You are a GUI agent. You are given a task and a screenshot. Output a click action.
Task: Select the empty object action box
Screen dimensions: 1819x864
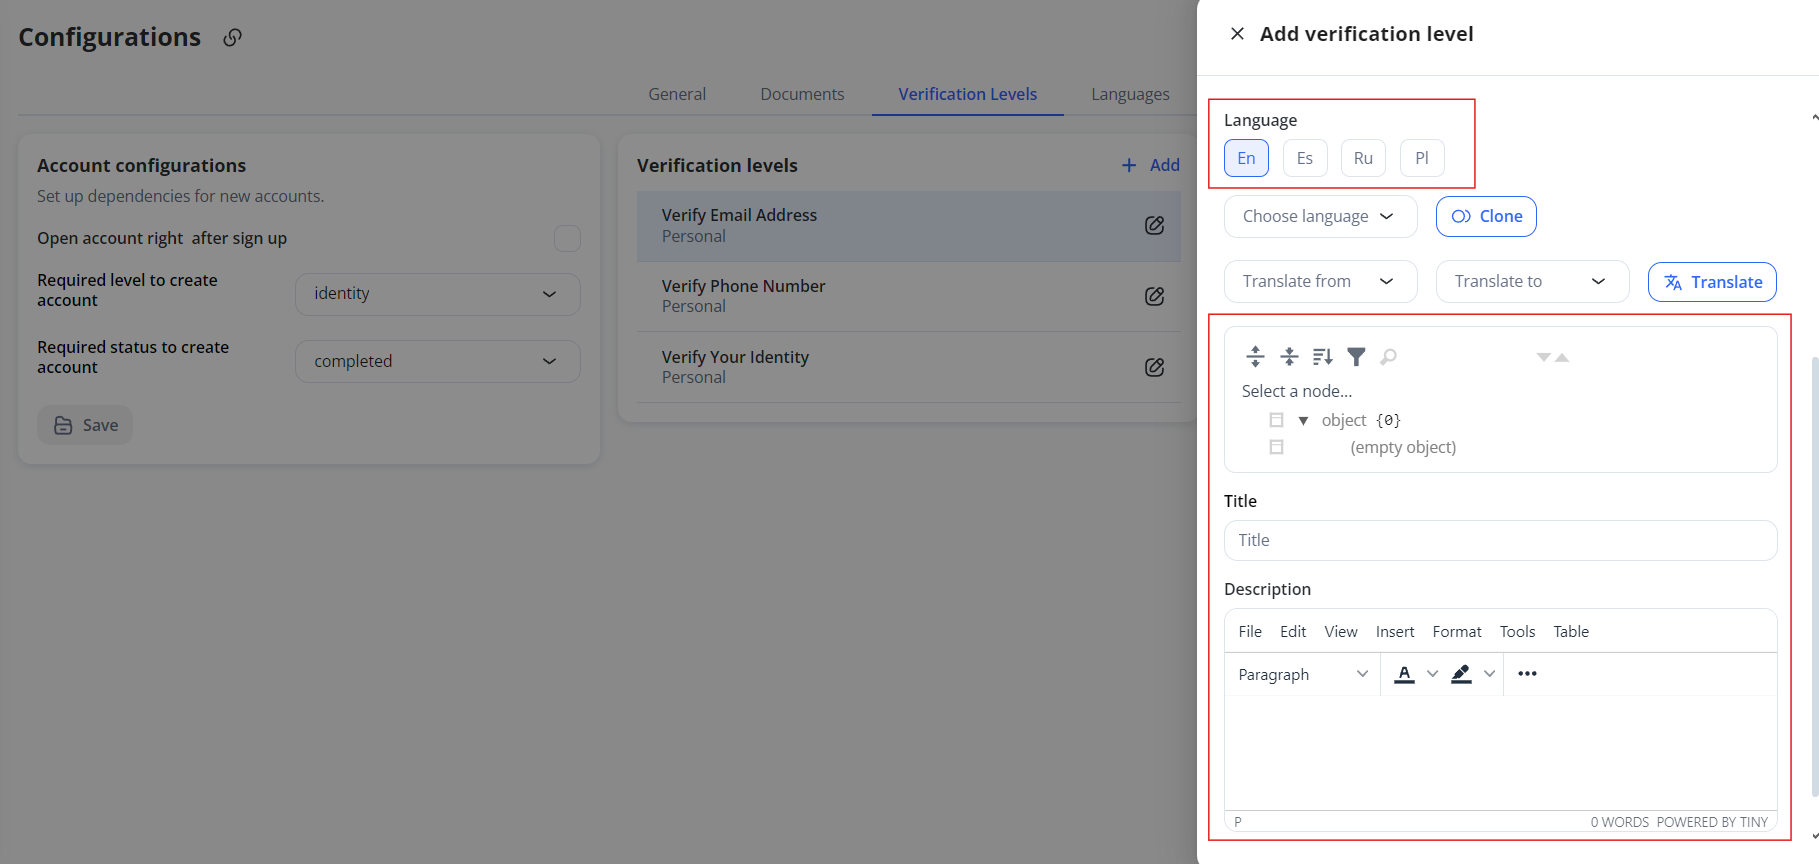pos(1276,447)
